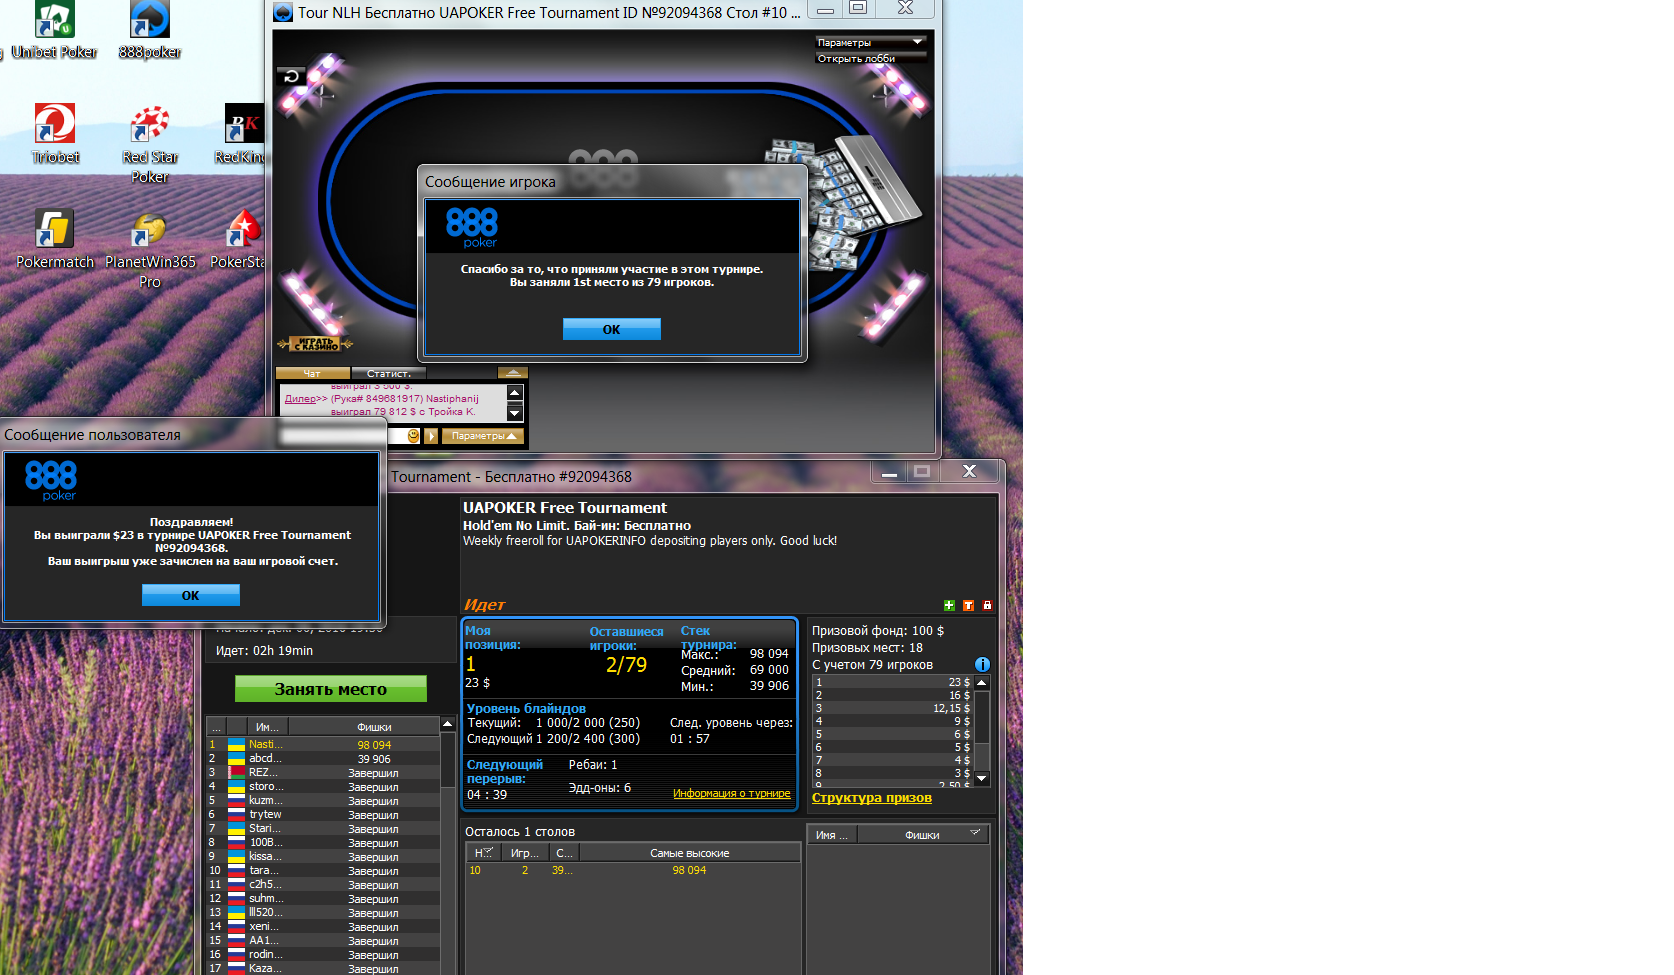Screen dimensions: 1674x975
Task: Click the 888poker logo in player message dialog
Action: pos(472,227)
